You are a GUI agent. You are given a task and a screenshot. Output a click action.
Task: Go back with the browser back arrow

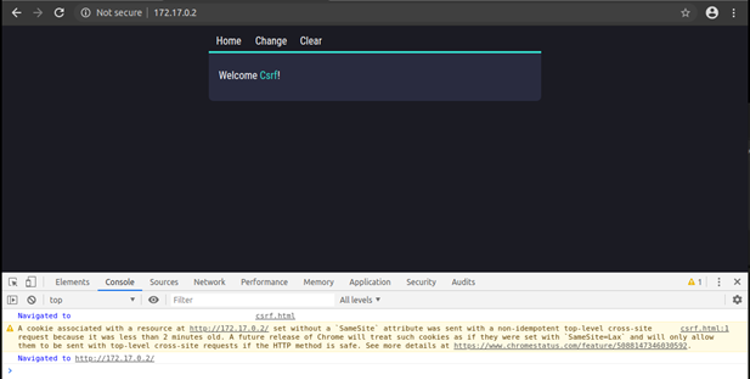tap(16, 13)
